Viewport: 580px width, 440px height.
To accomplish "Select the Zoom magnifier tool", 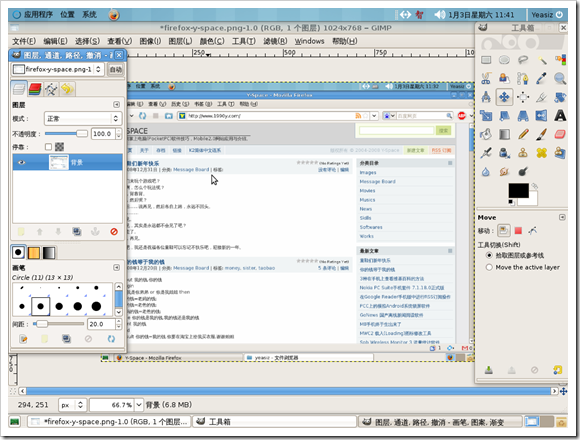I will tap(560, 78).
